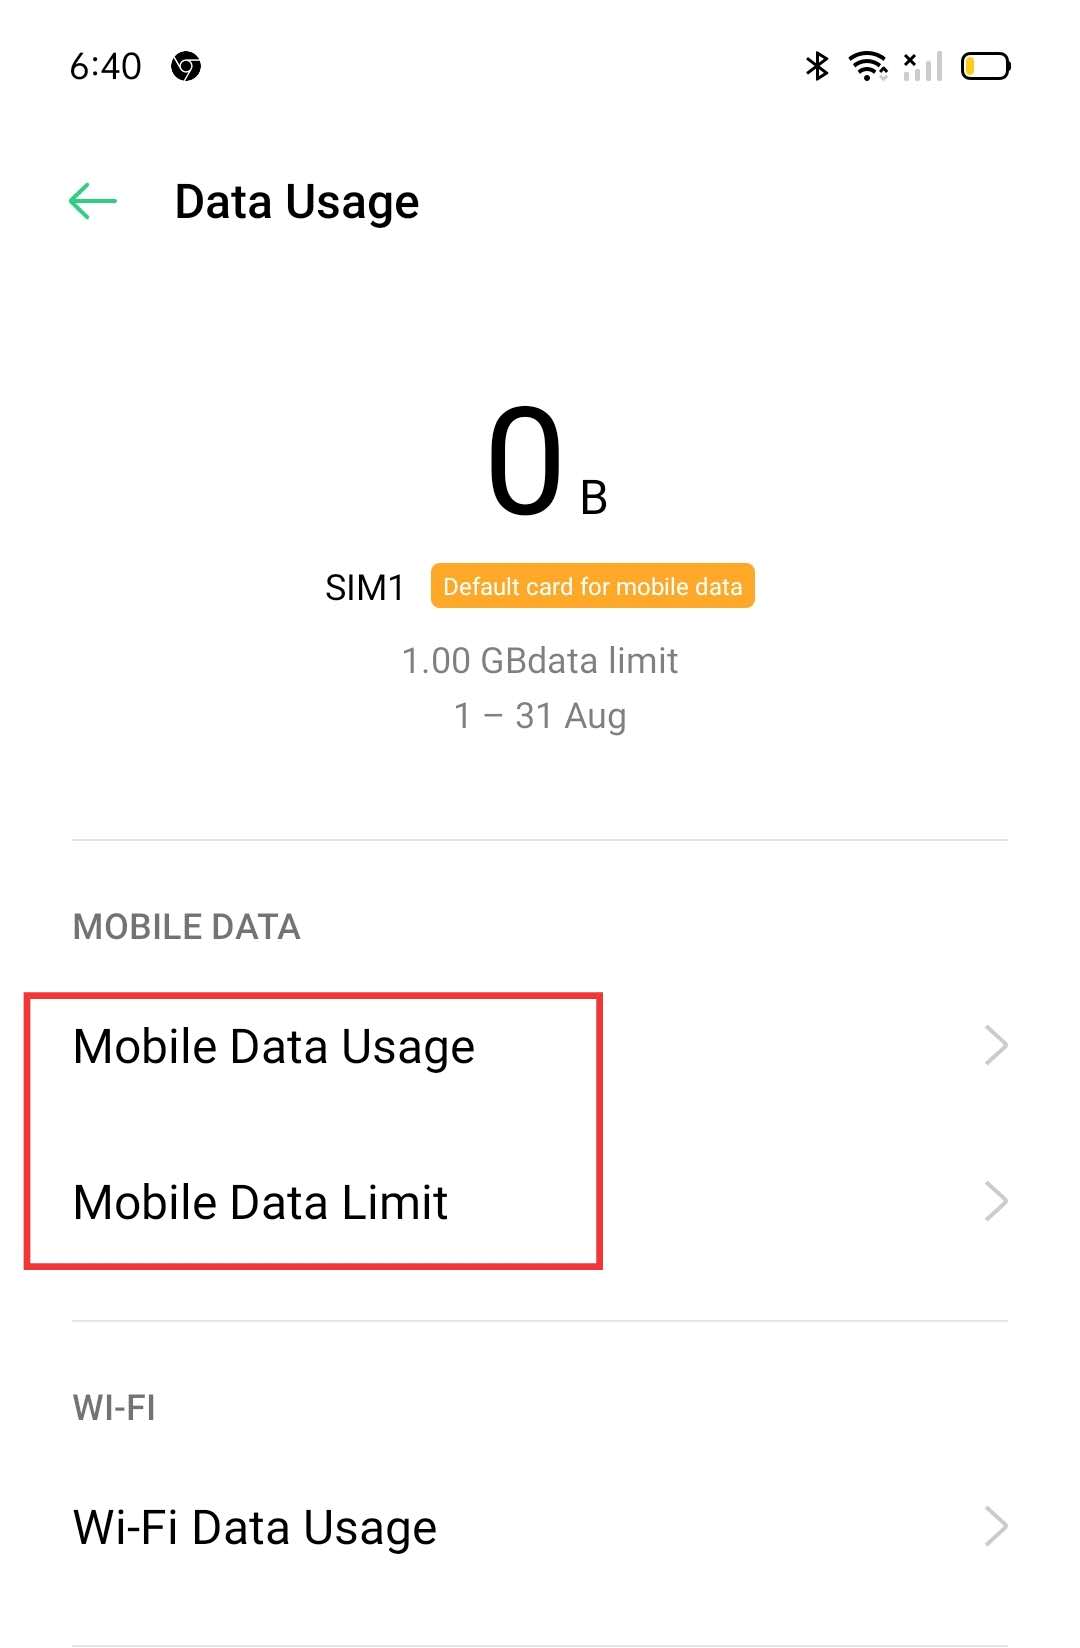1080x1648 pixels.
Task: Tap the Wi-Fi signal status icon
Action: [867, 66]
